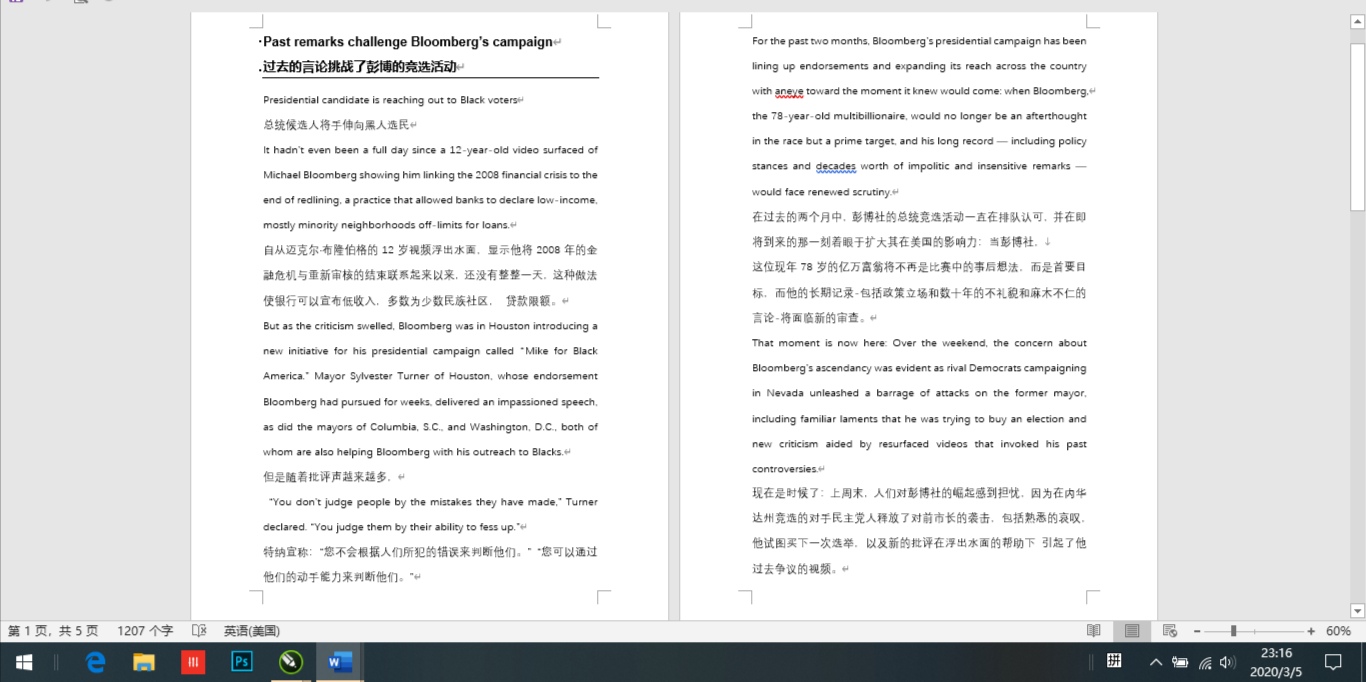Screen dimensions: 1366x682
Task: Click the line starting 'That moment is now here'
Action: (x=919, y=343)
